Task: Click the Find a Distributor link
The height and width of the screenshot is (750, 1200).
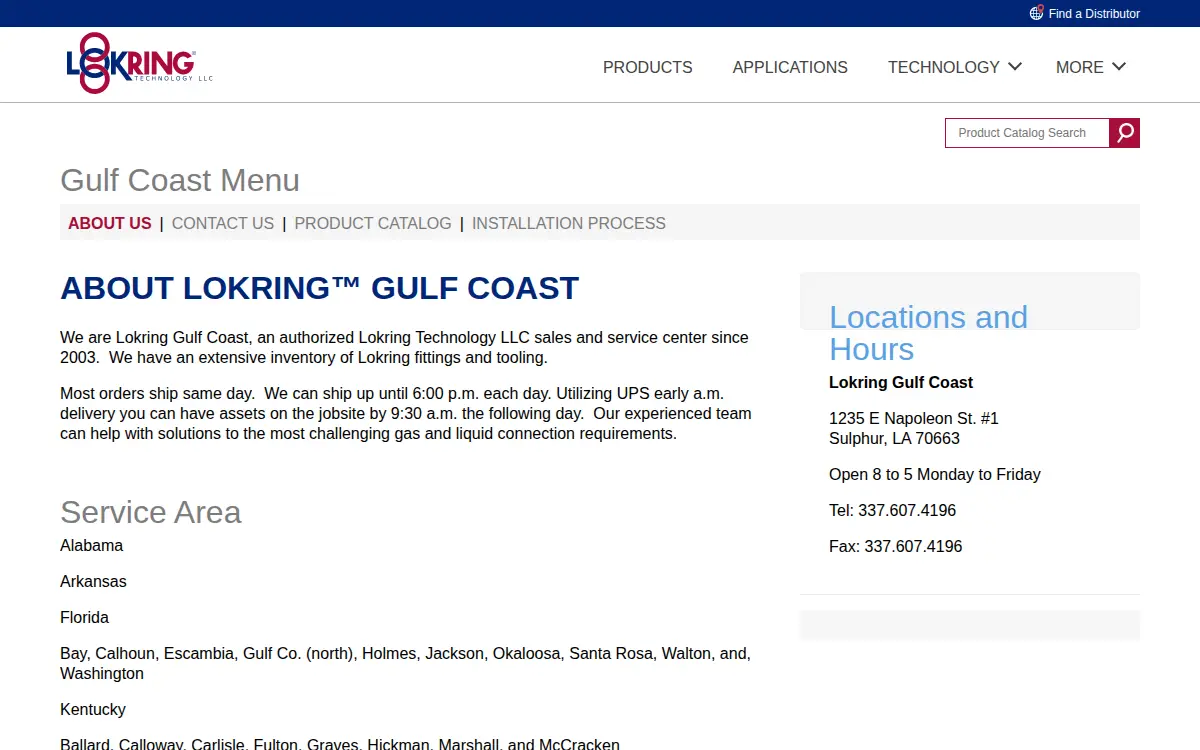Action: (1094, 14)
